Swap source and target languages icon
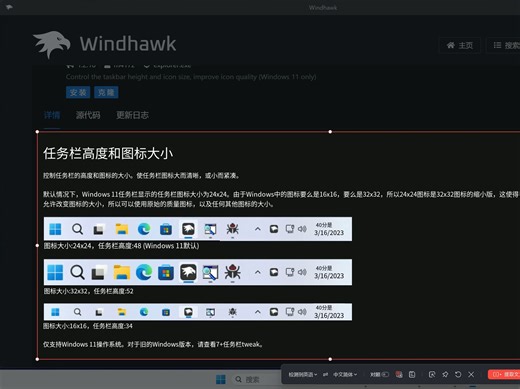This screenshot has width=520, height=389. point(325,375)
